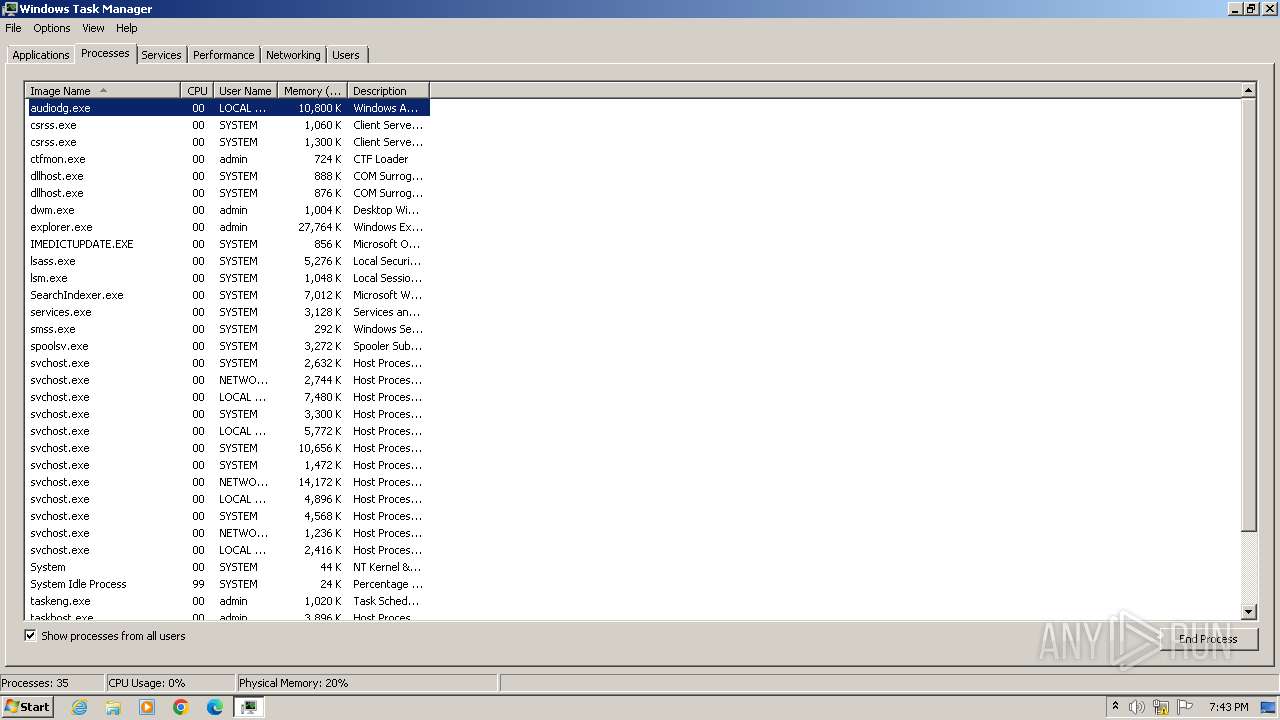This screenshot has width=1280, height=720.
Task: Show hidden tray icons arrow
Action: pyautogui.click(x=1115, y=707)
